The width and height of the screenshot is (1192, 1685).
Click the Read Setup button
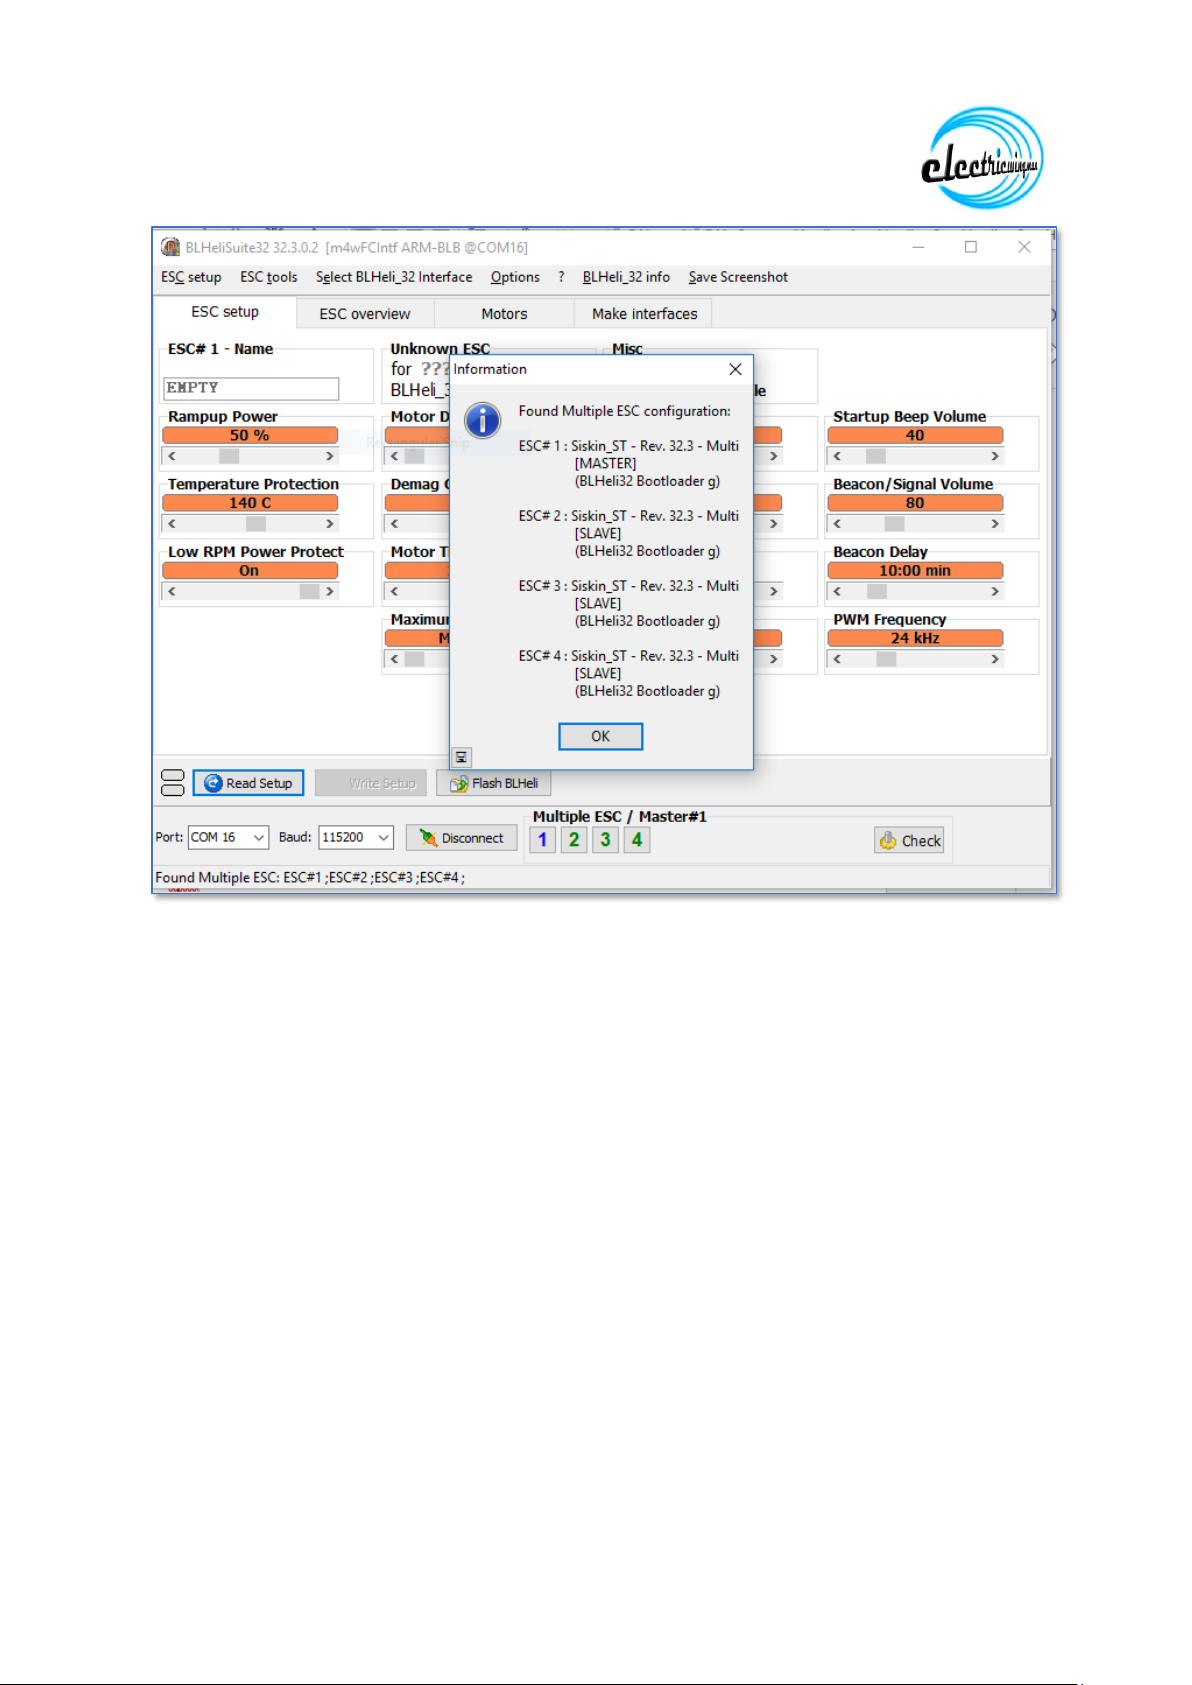click(x=248, y=783)
